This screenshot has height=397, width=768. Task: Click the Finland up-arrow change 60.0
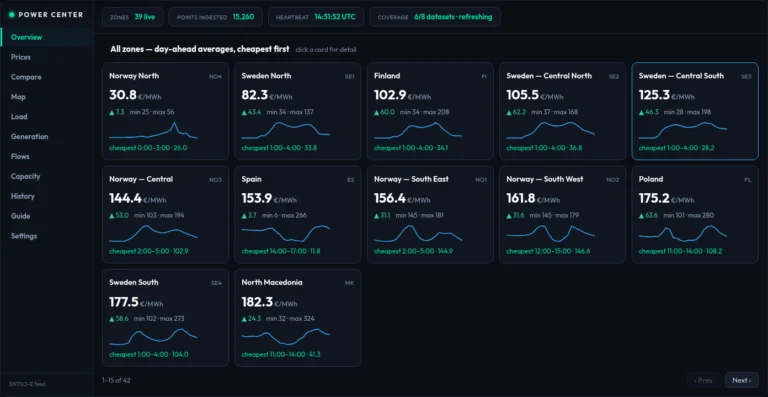tap(384, 112)
